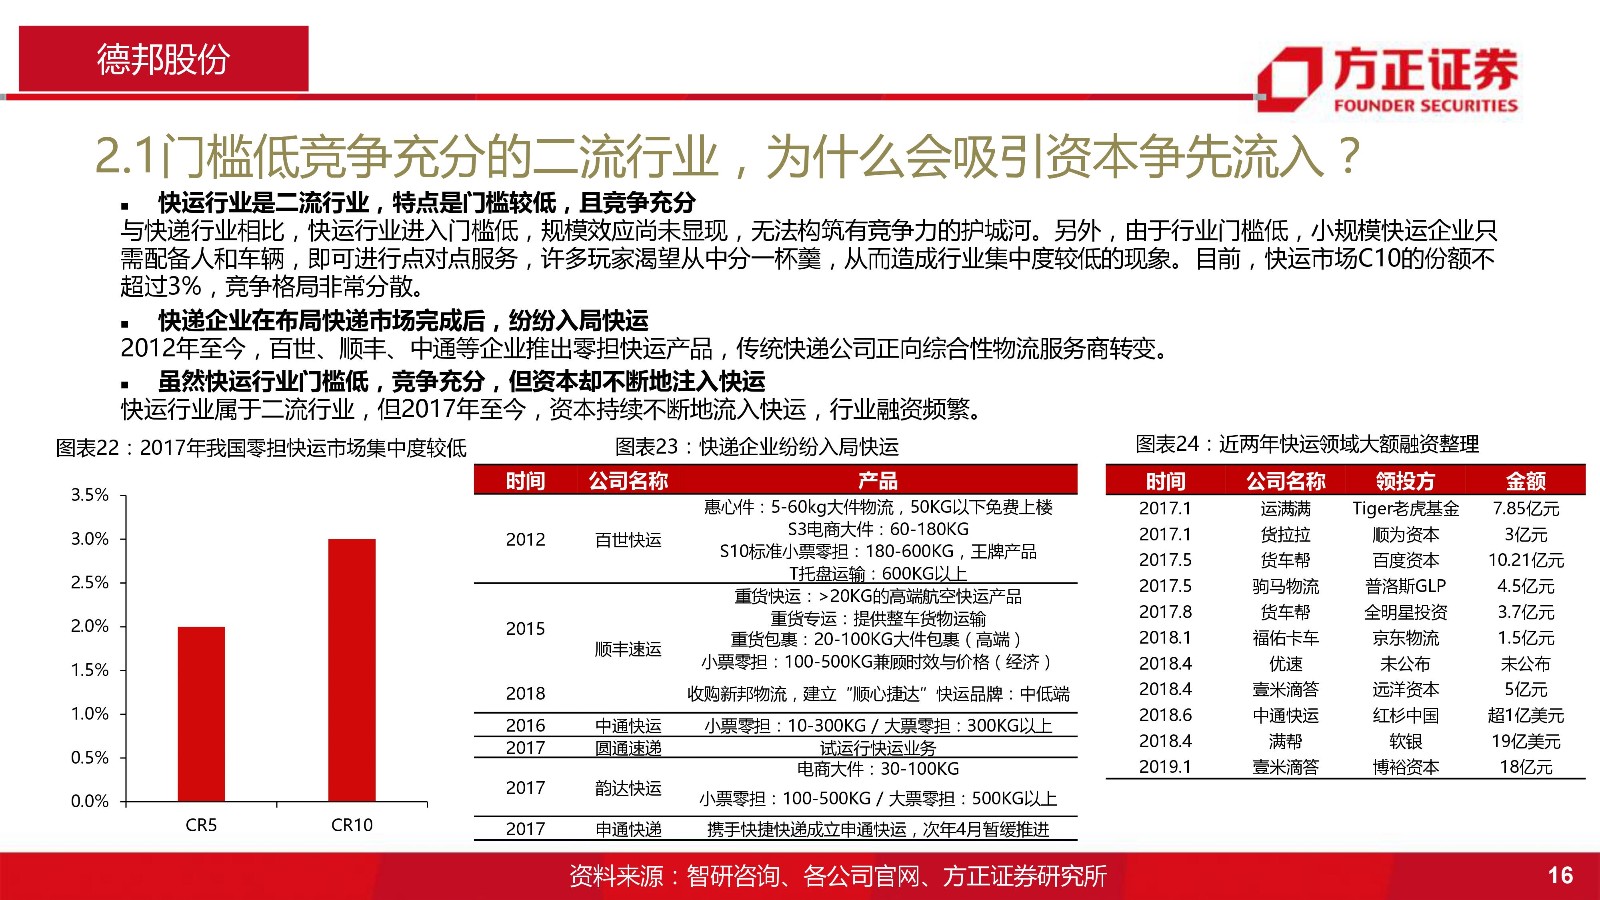The height and width of the screenshot is (900, 1600).
Task: Click 公司名称 header in 图表24 table
Action: [x=1285, y=481]
